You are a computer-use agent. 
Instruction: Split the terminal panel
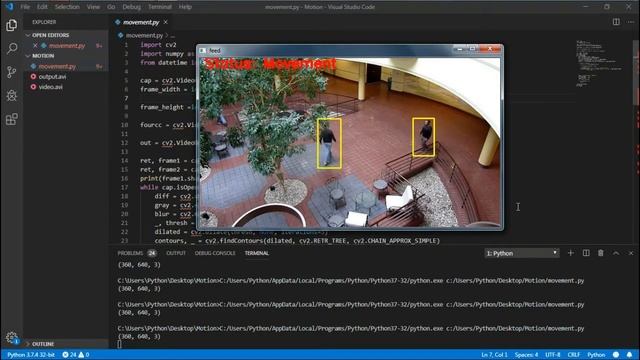point(586,253)
